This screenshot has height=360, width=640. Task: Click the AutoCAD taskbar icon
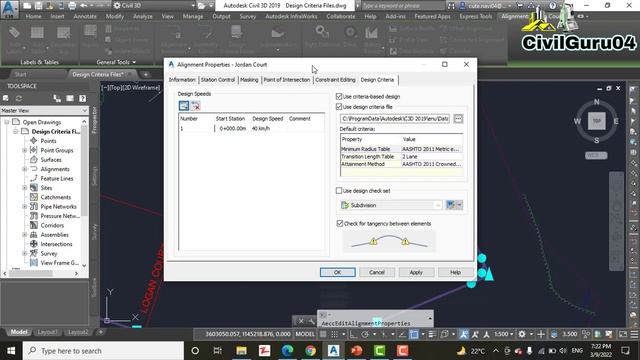click(x=333, y=351)
